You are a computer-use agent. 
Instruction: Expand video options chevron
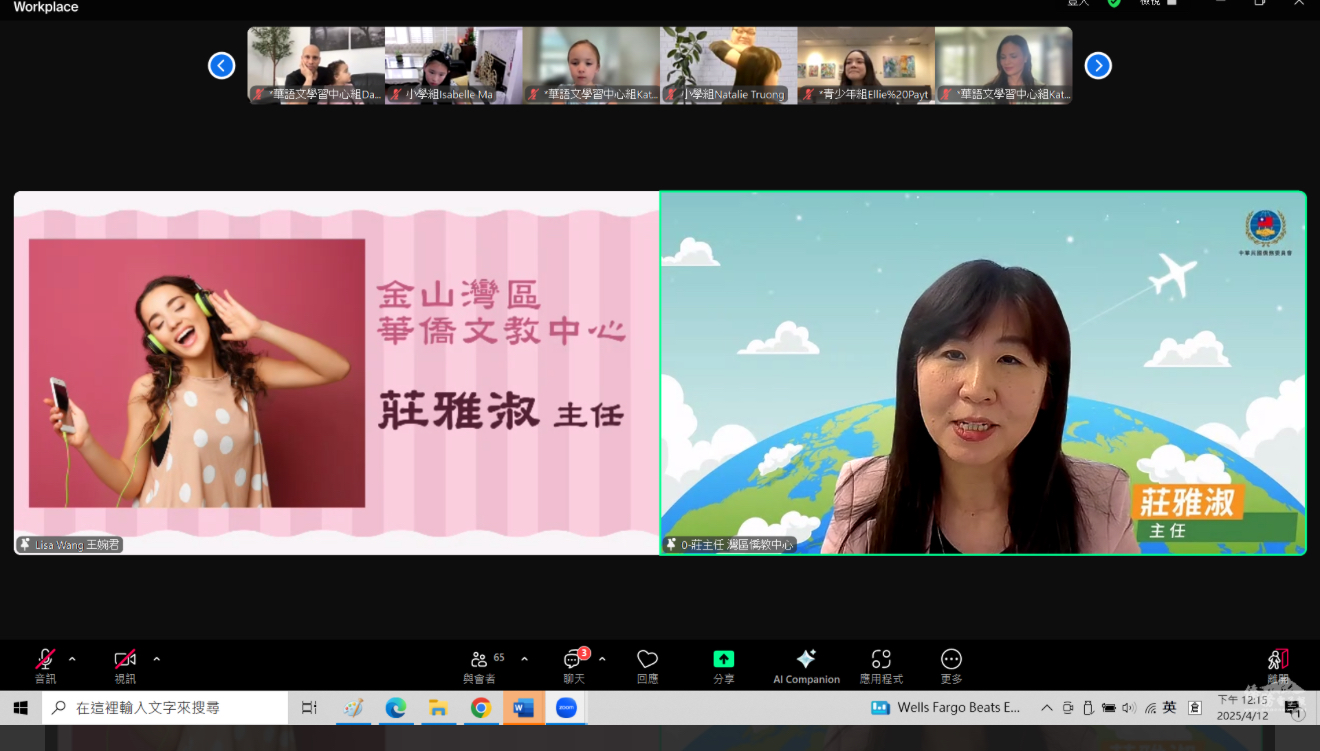point(156,659)
